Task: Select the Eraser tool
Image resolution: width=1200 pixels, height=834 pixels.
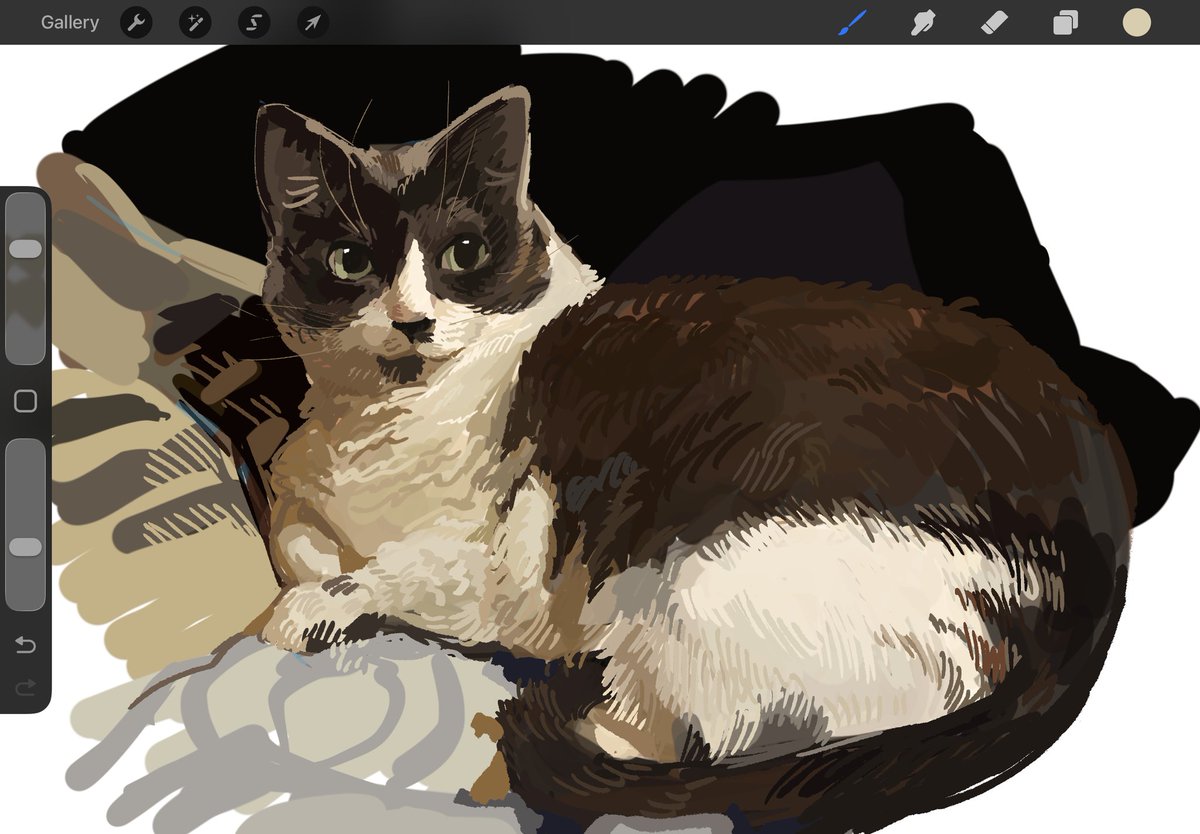Action: tap(995, 22)
